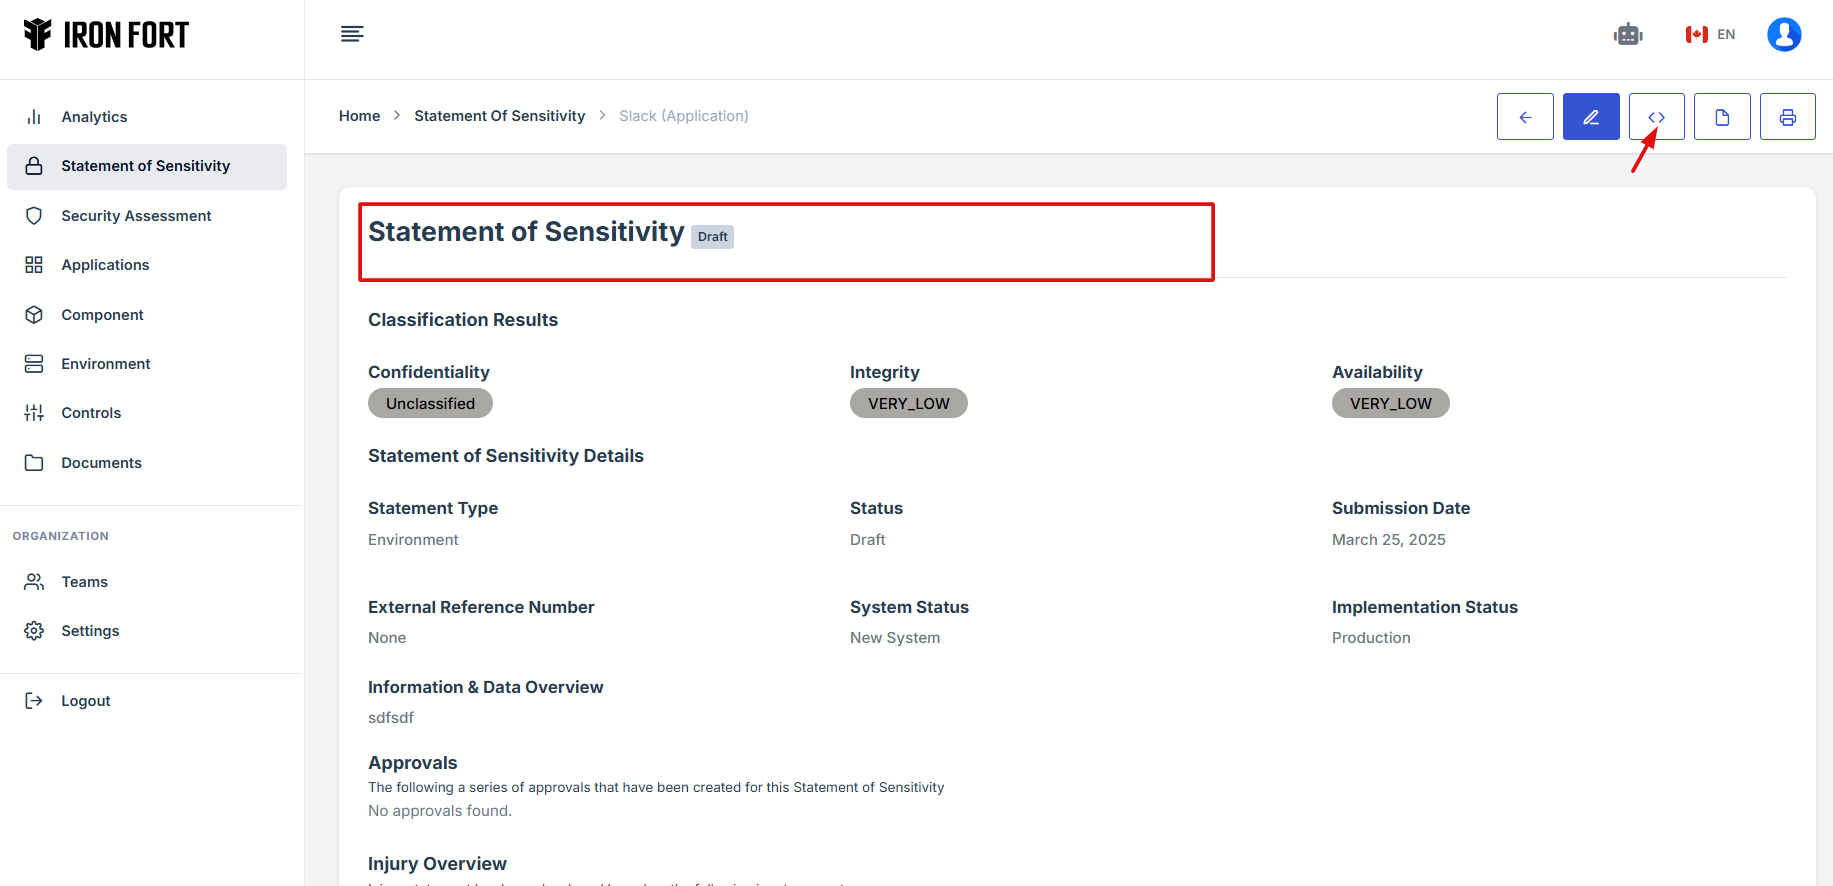Toggle the sidebar hamburger menu
The height and width of the screenshot is (886, 1833).
pyautogui.click(x=352, y=35)
